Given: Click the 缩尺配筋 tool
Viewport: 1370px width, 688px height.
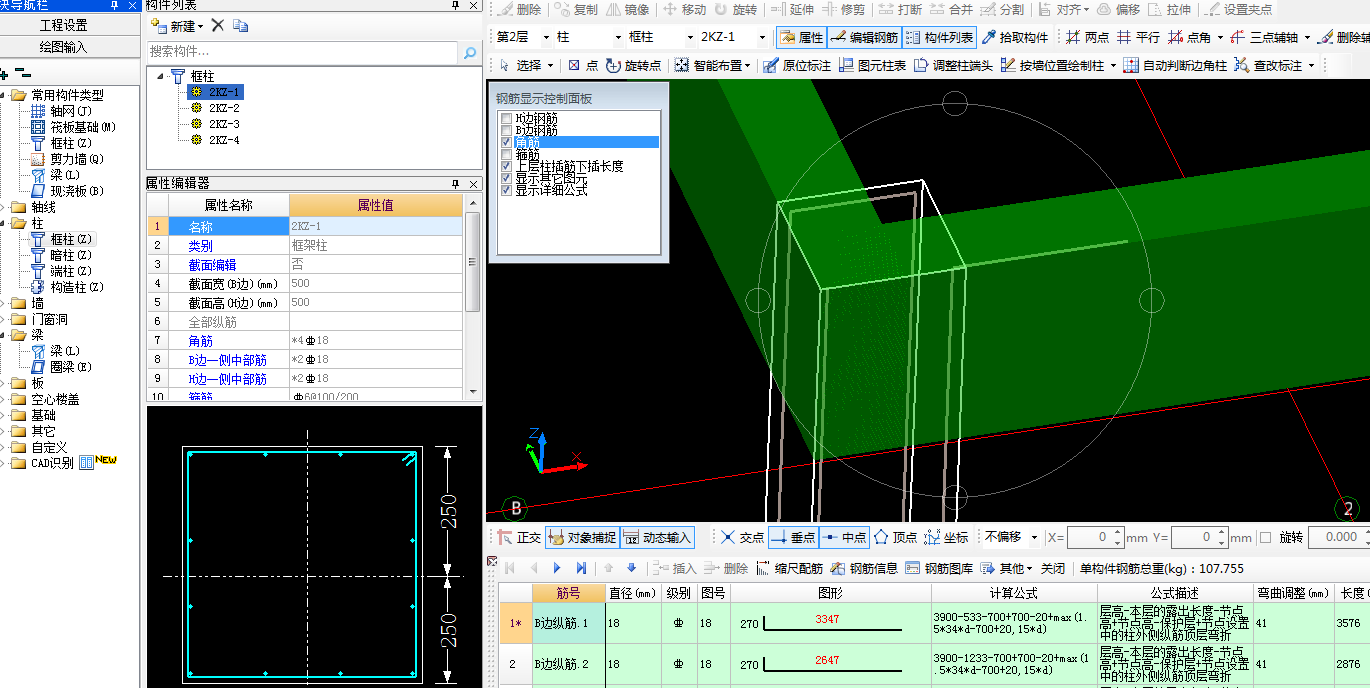Looking at the screenshot, I should 789,568.
